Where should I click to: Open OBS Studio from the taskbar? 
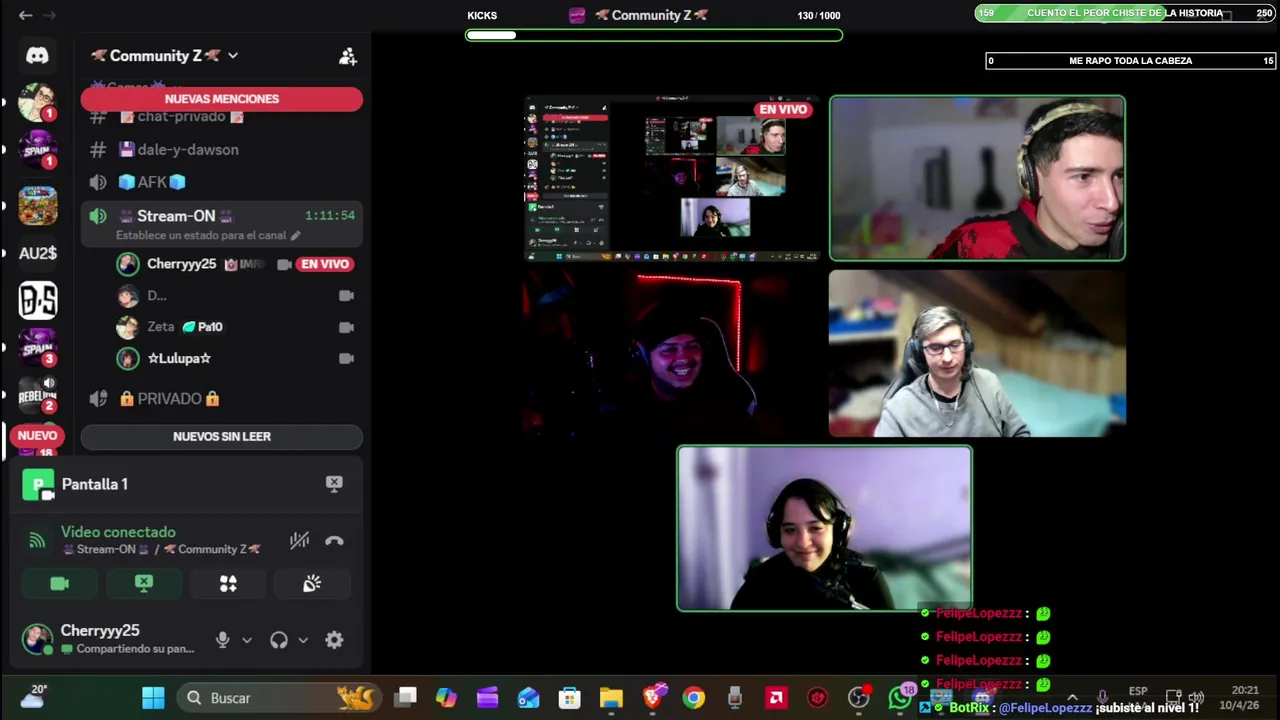click(858, 698)
